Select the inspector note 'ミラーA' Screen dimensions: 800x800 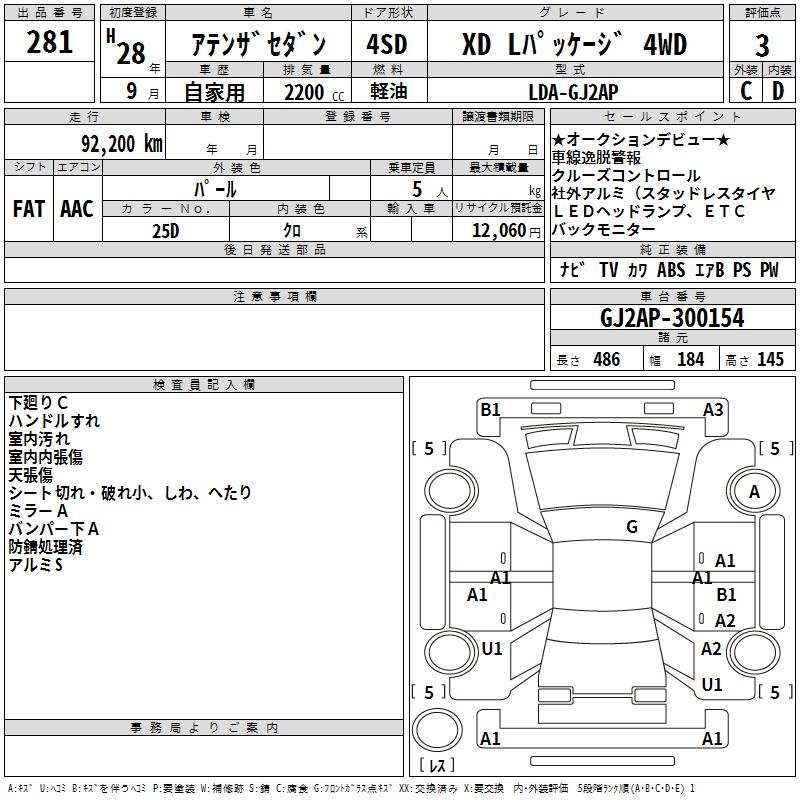[x=38, y=511]
